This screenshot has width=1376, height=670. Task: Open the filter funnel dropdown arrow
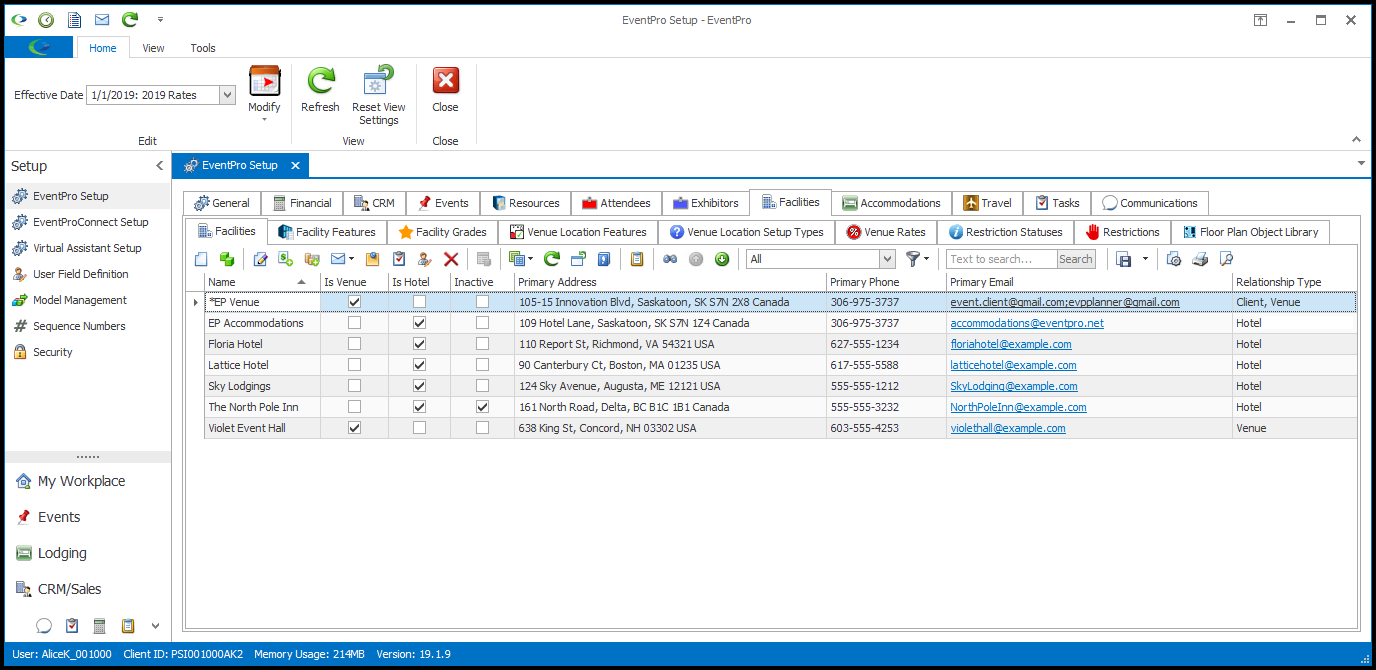click(926, 259)
